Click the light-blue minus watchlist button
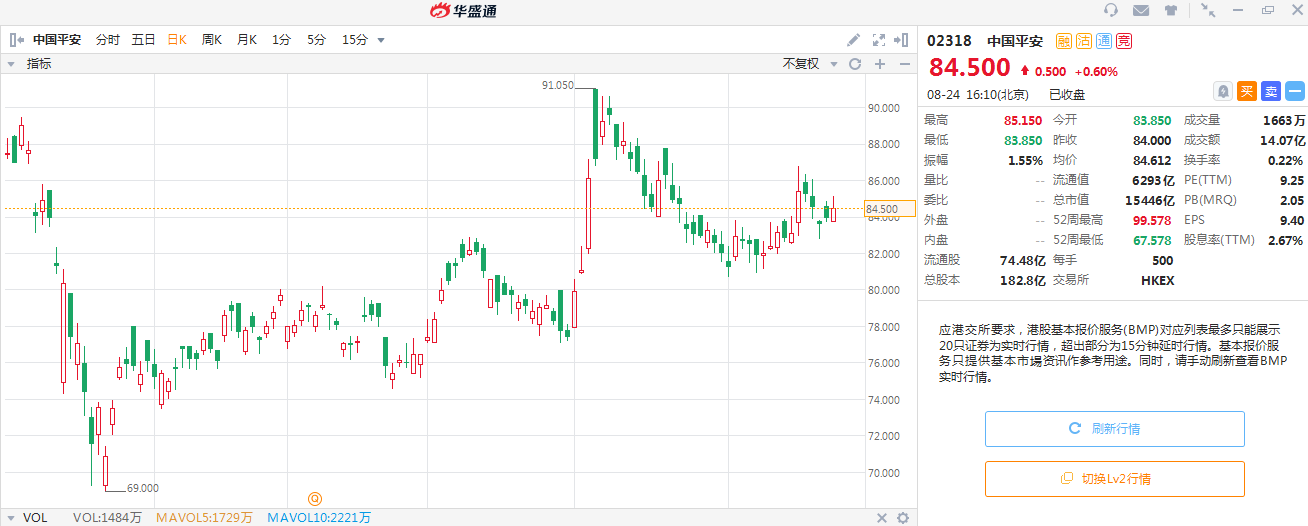Screen dimensions: 1308x526 [1295, 91]
